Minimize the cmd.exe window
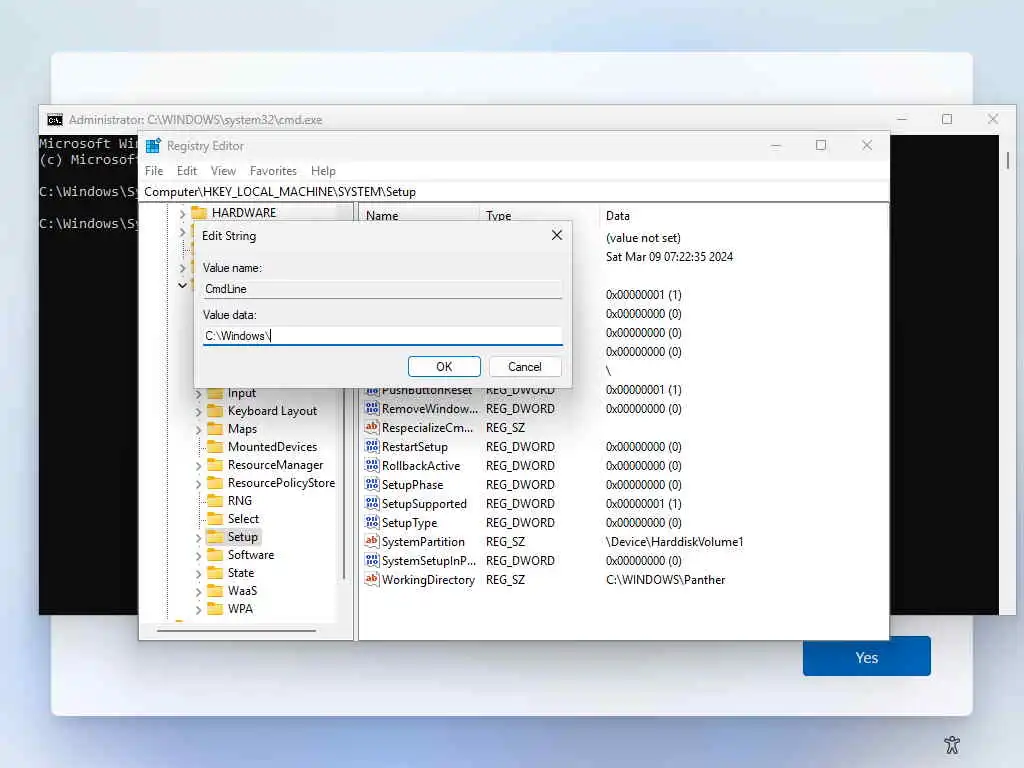1024x768 pixels. click(902, 119)
